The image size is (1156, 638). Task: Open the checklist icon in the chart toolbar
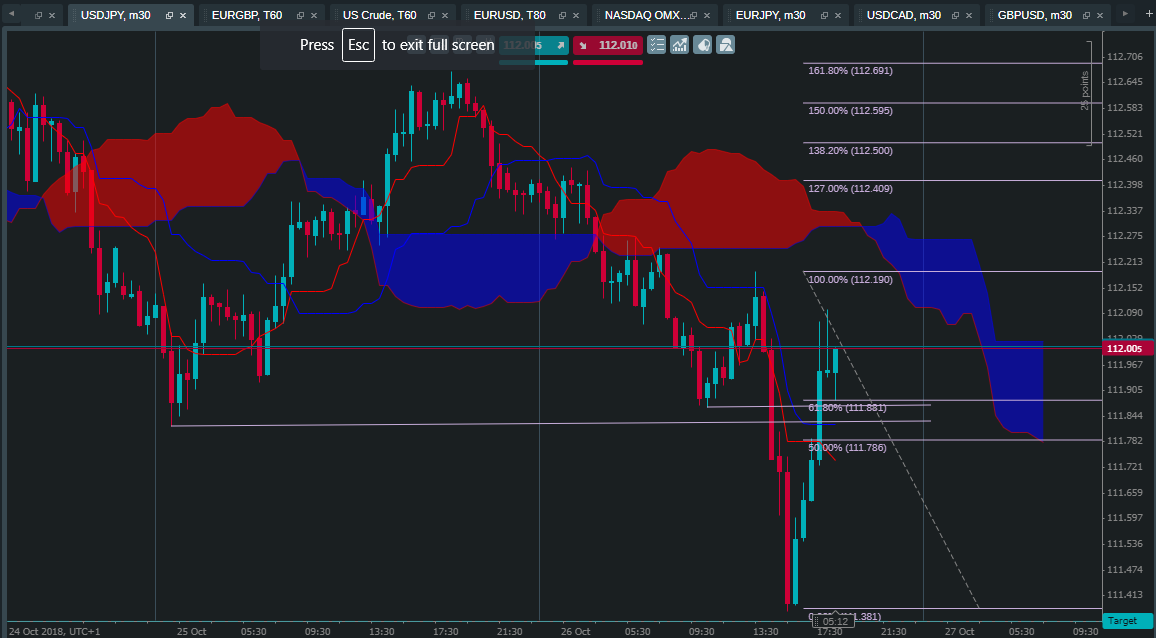656,45
